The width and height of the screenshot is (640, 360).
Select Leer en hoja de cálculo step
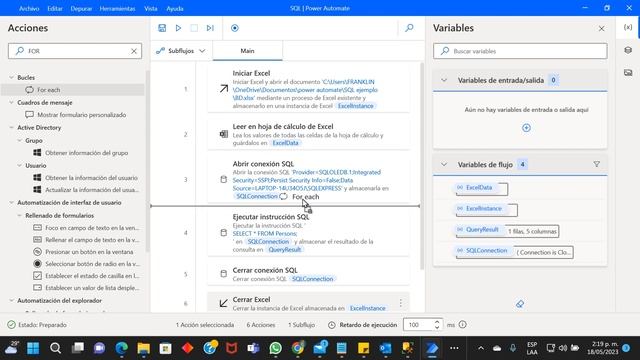coord(308,134)
